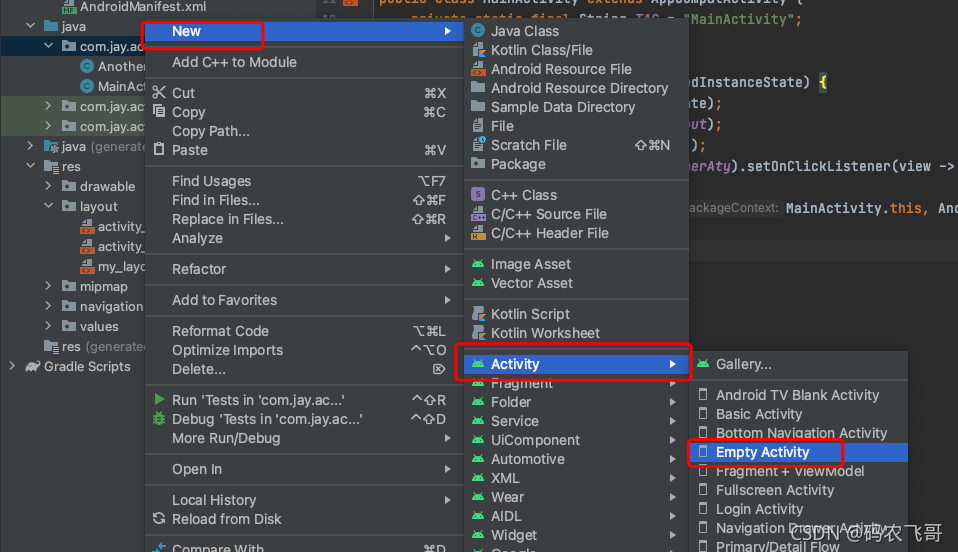Viewport: 958px width, 552px height.
Task: Click the Kotlin Class/File icon
Action: click(x=478, y=50)
